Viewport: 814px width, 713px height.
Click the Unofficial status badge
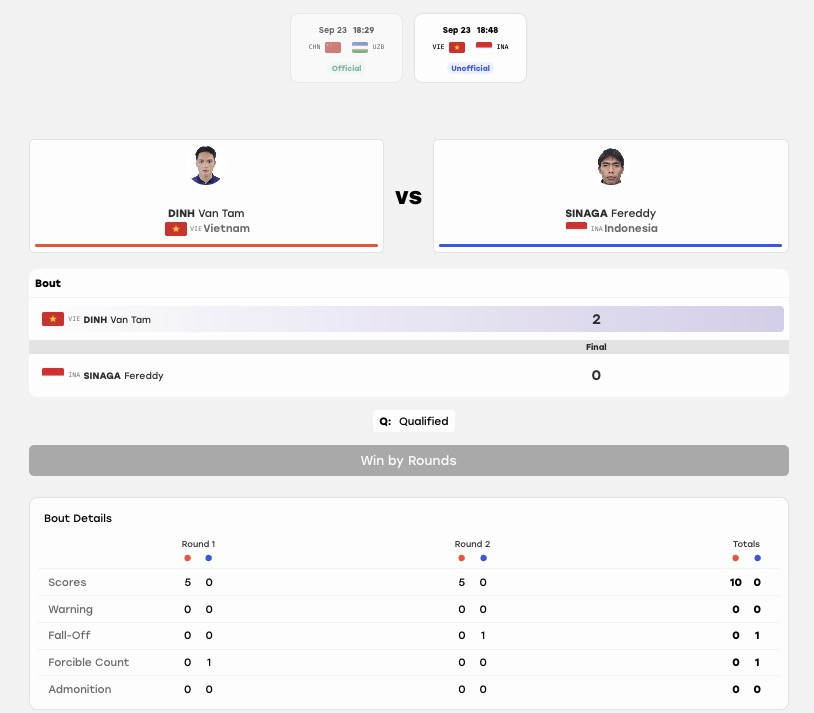coord(470,68)
